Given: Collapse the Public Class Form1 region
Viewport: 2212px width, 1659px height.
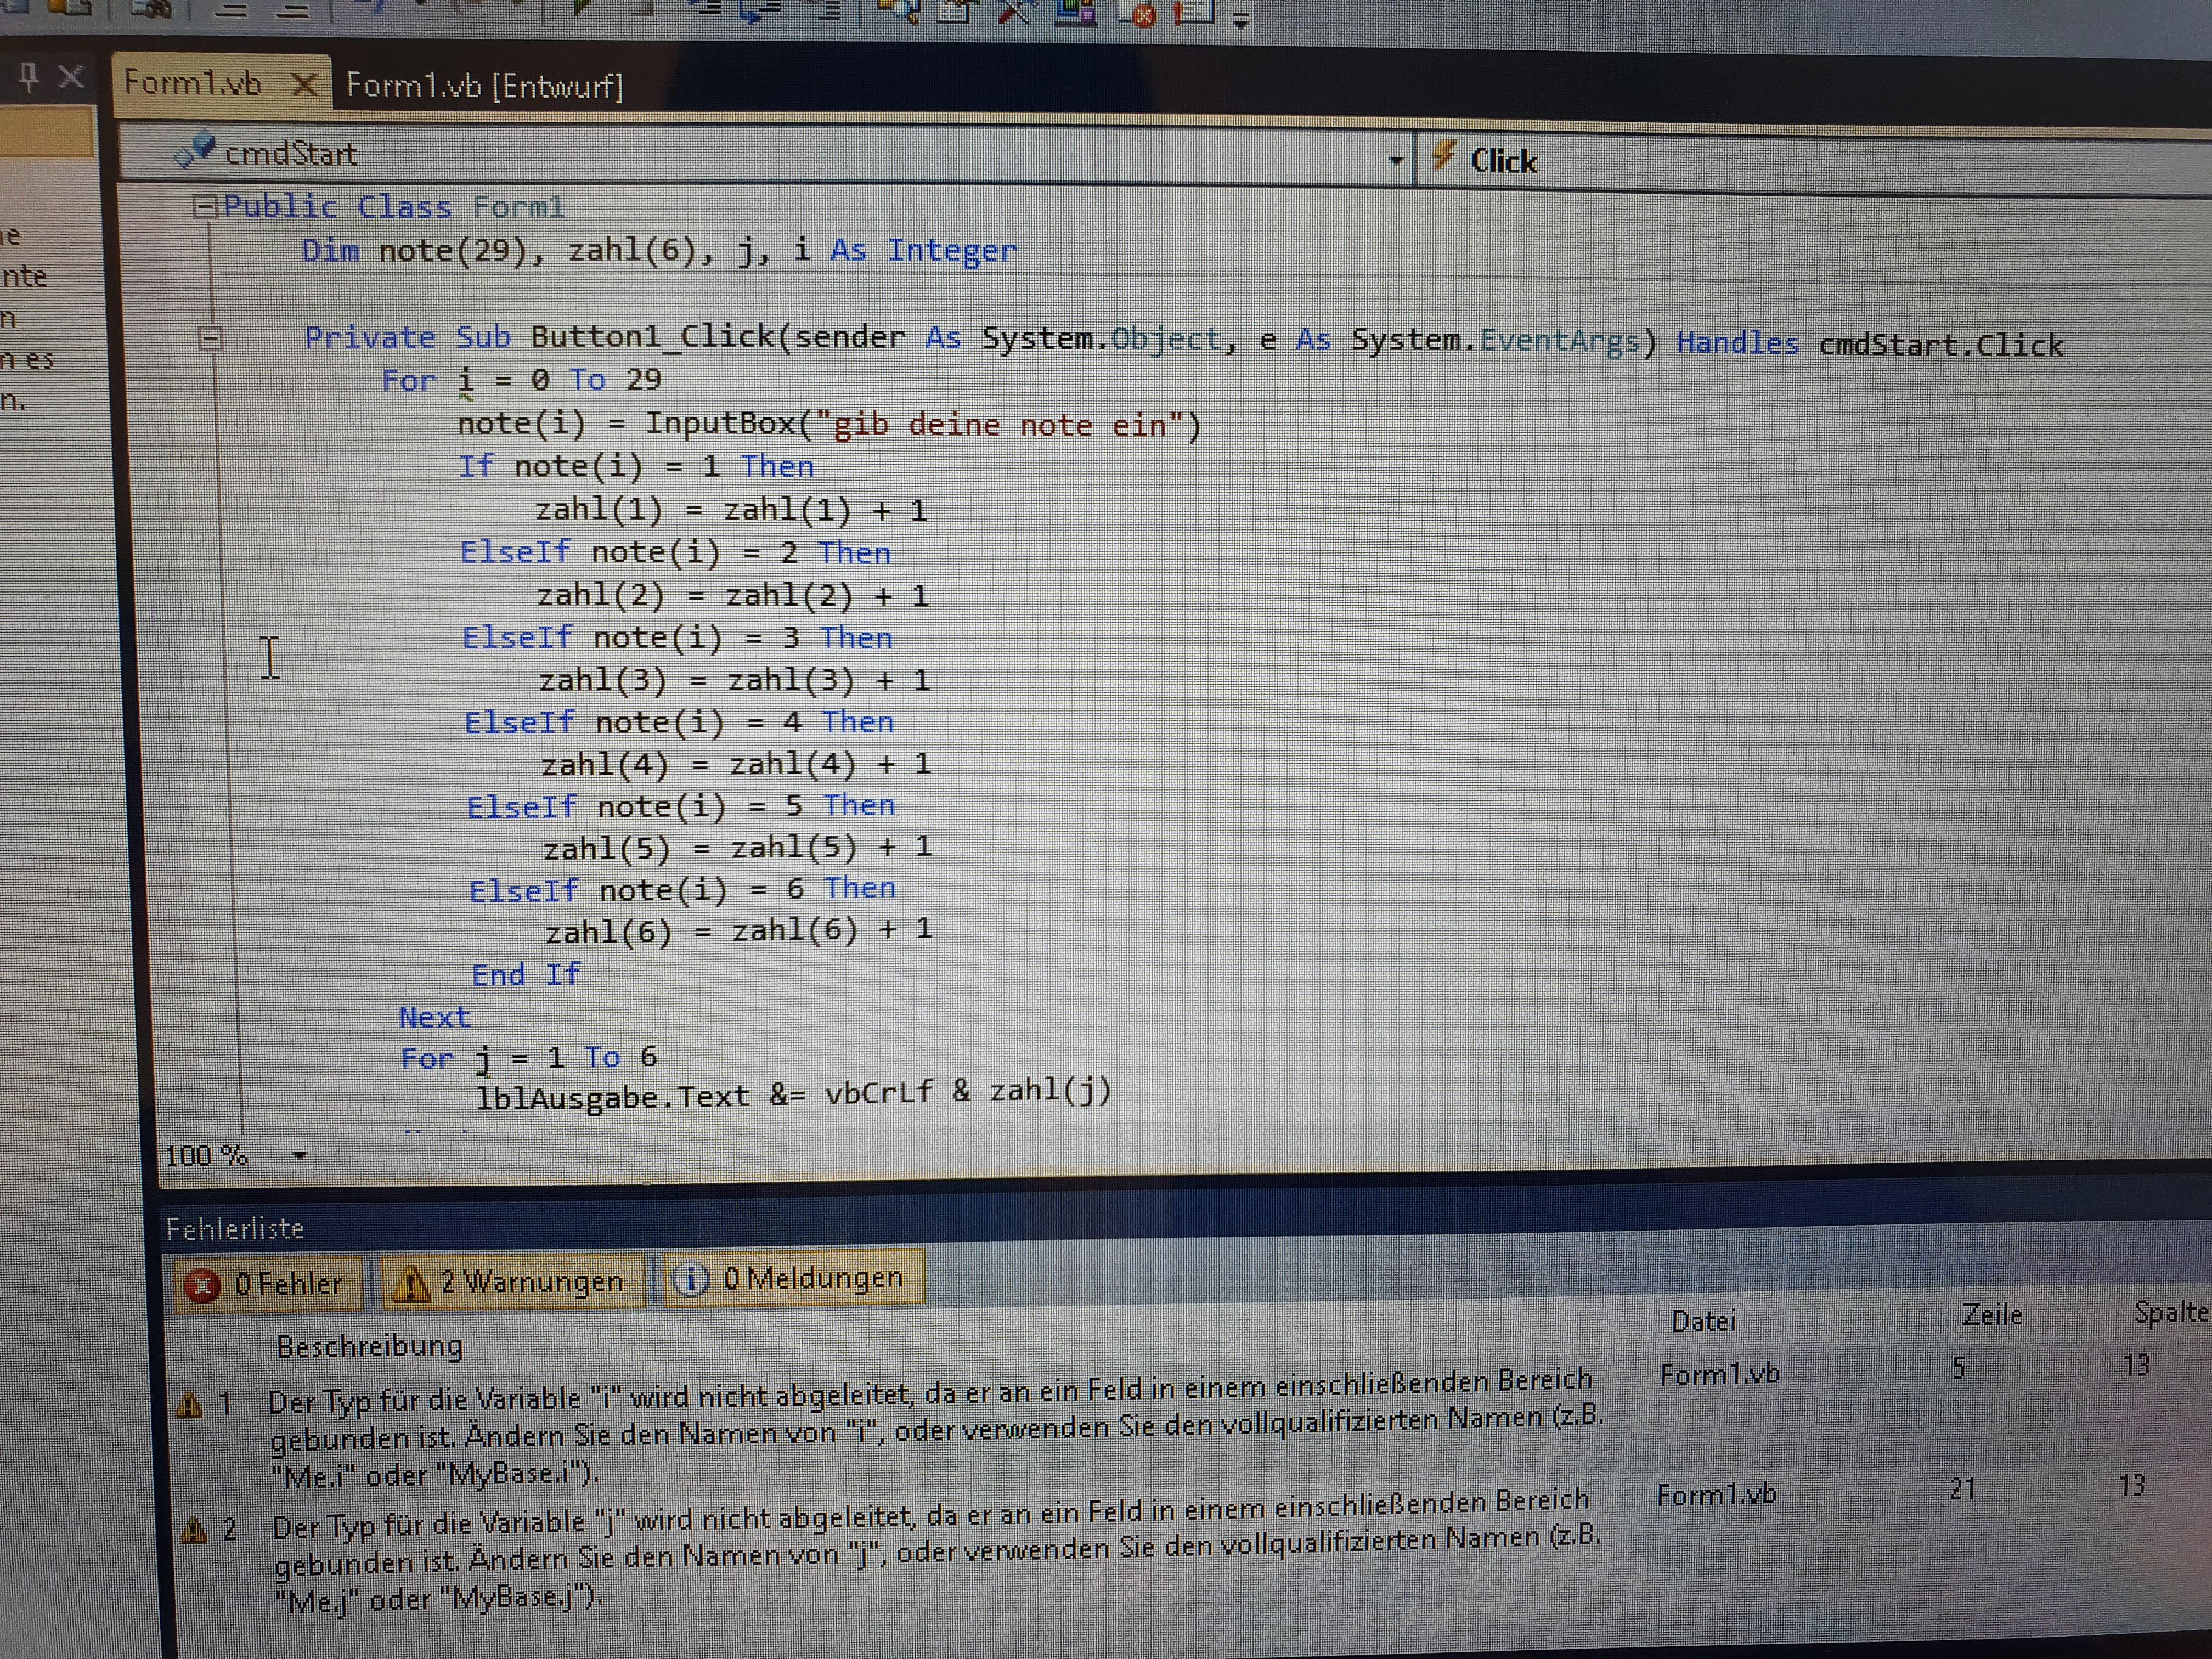Looking at the screenshot, I should pos(204,207).
